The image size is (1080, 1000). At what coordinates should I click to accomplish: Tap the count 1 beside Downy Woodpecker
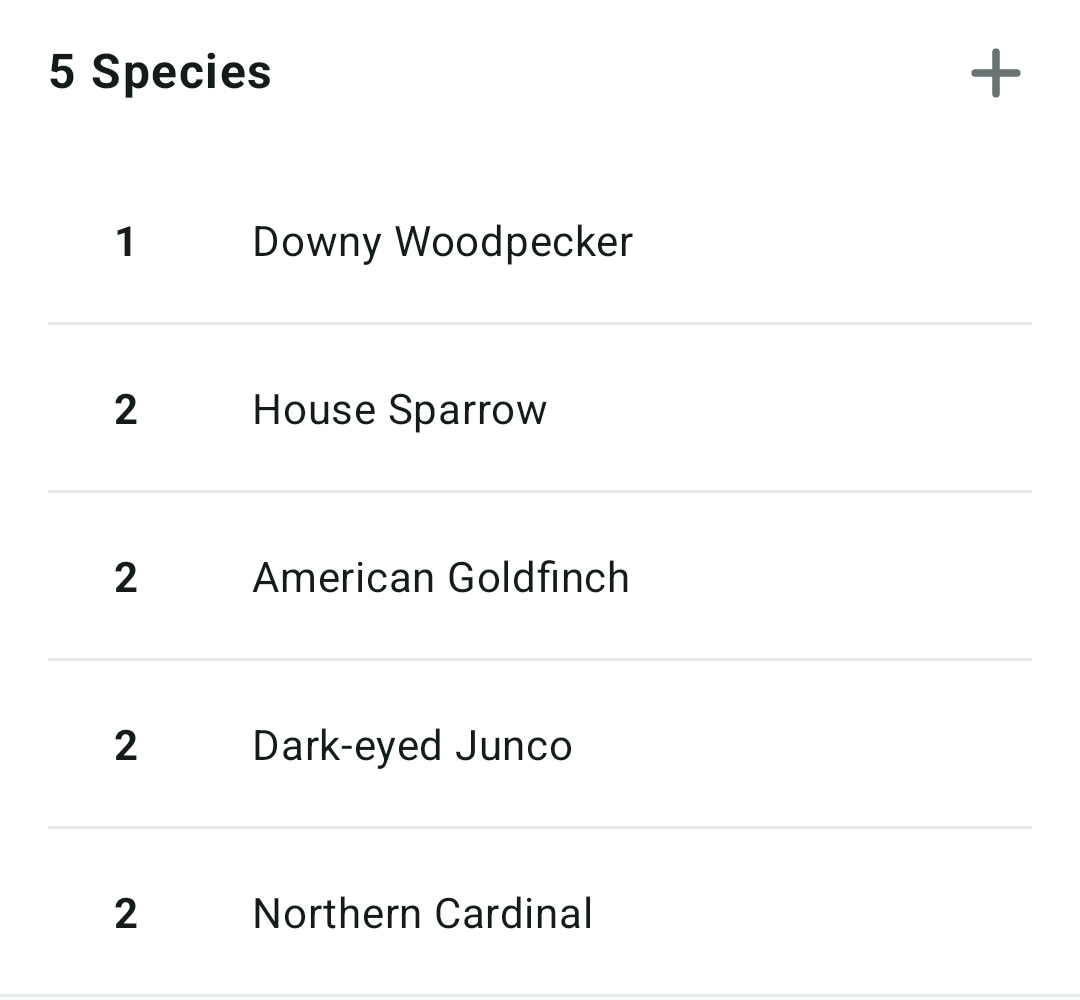125,242
